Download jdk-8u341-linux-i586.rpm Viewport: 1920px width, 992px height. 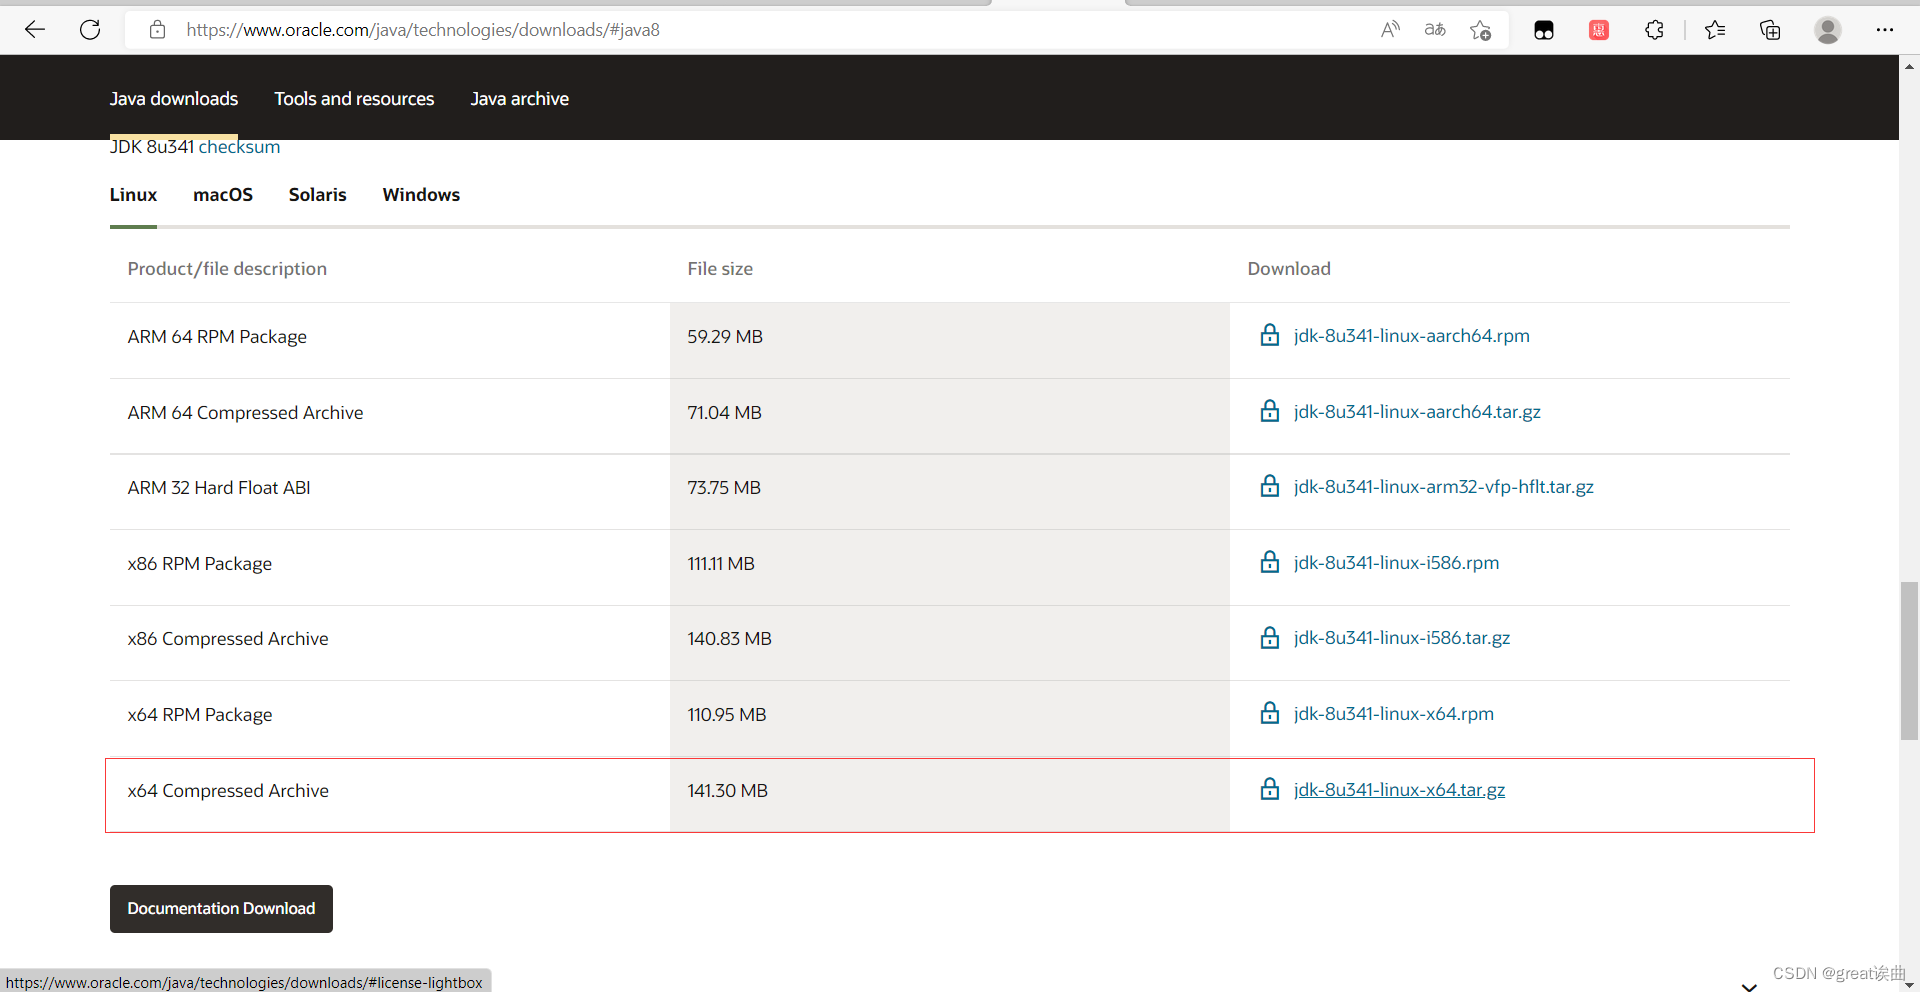[x=1396, y=563]
